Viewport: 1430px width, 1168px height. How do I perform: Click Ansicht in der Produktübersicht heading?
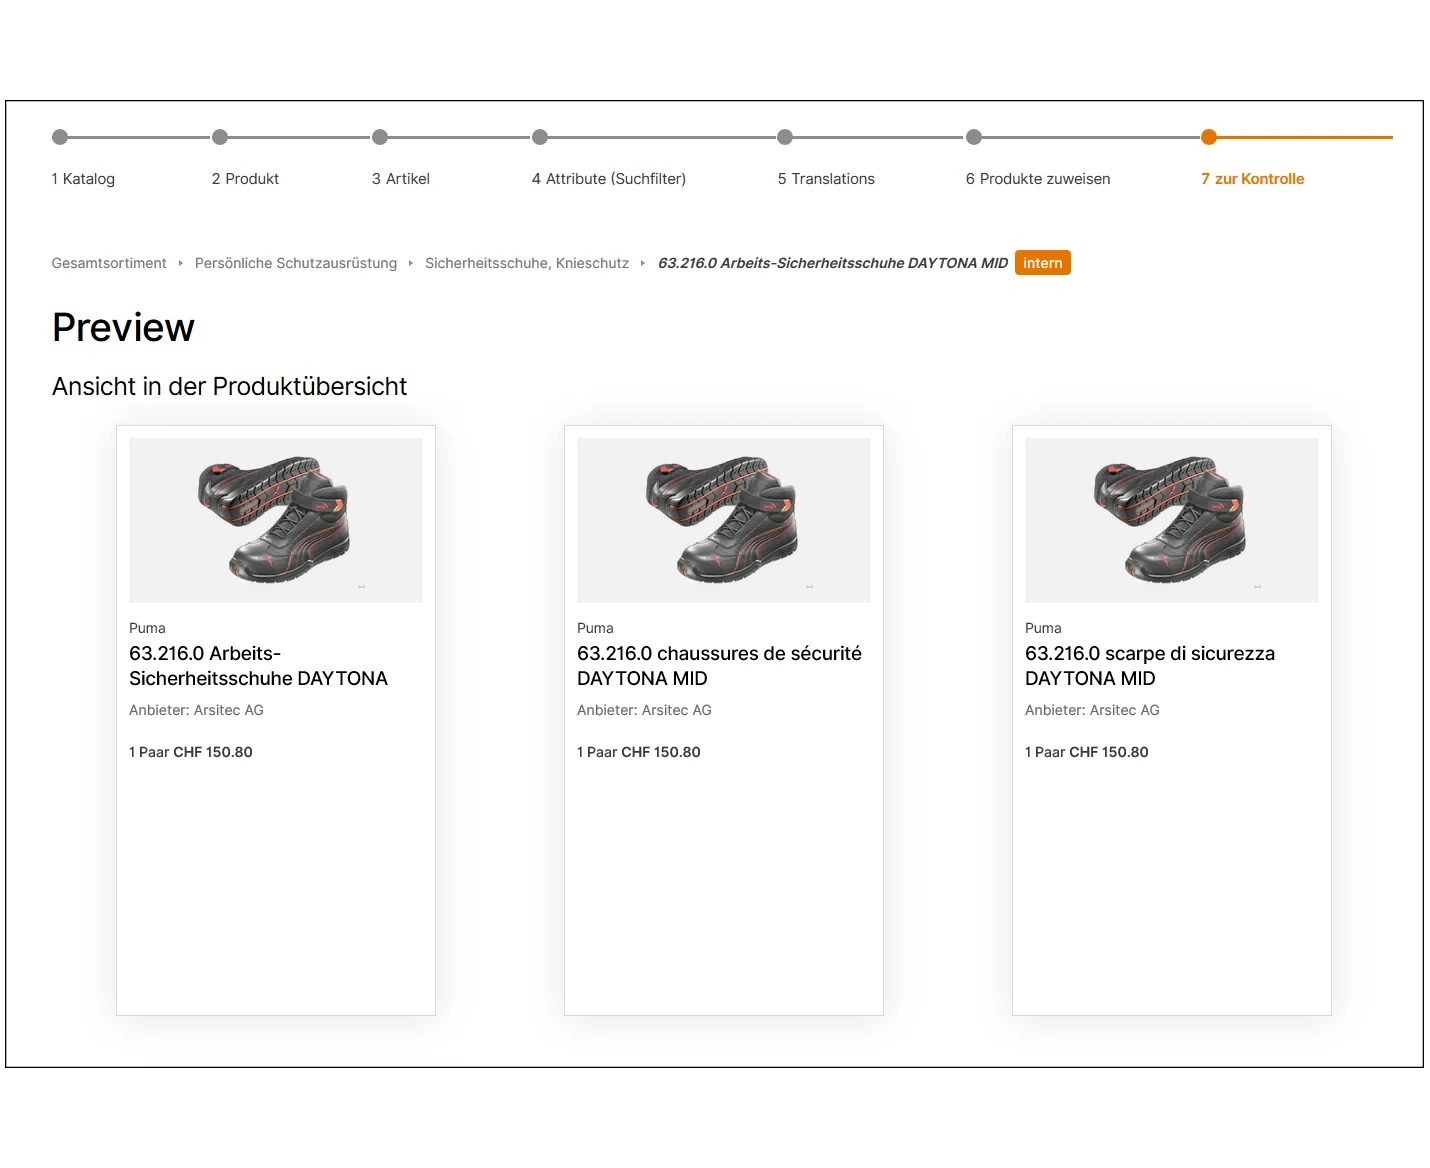pyautogui.click(x=229, y=387)
